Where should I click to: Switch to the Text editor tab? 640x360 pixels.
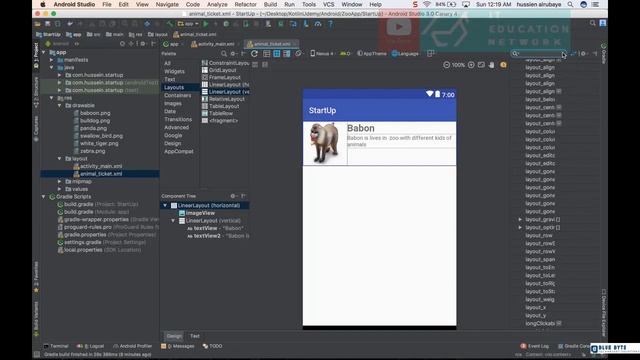195,336
